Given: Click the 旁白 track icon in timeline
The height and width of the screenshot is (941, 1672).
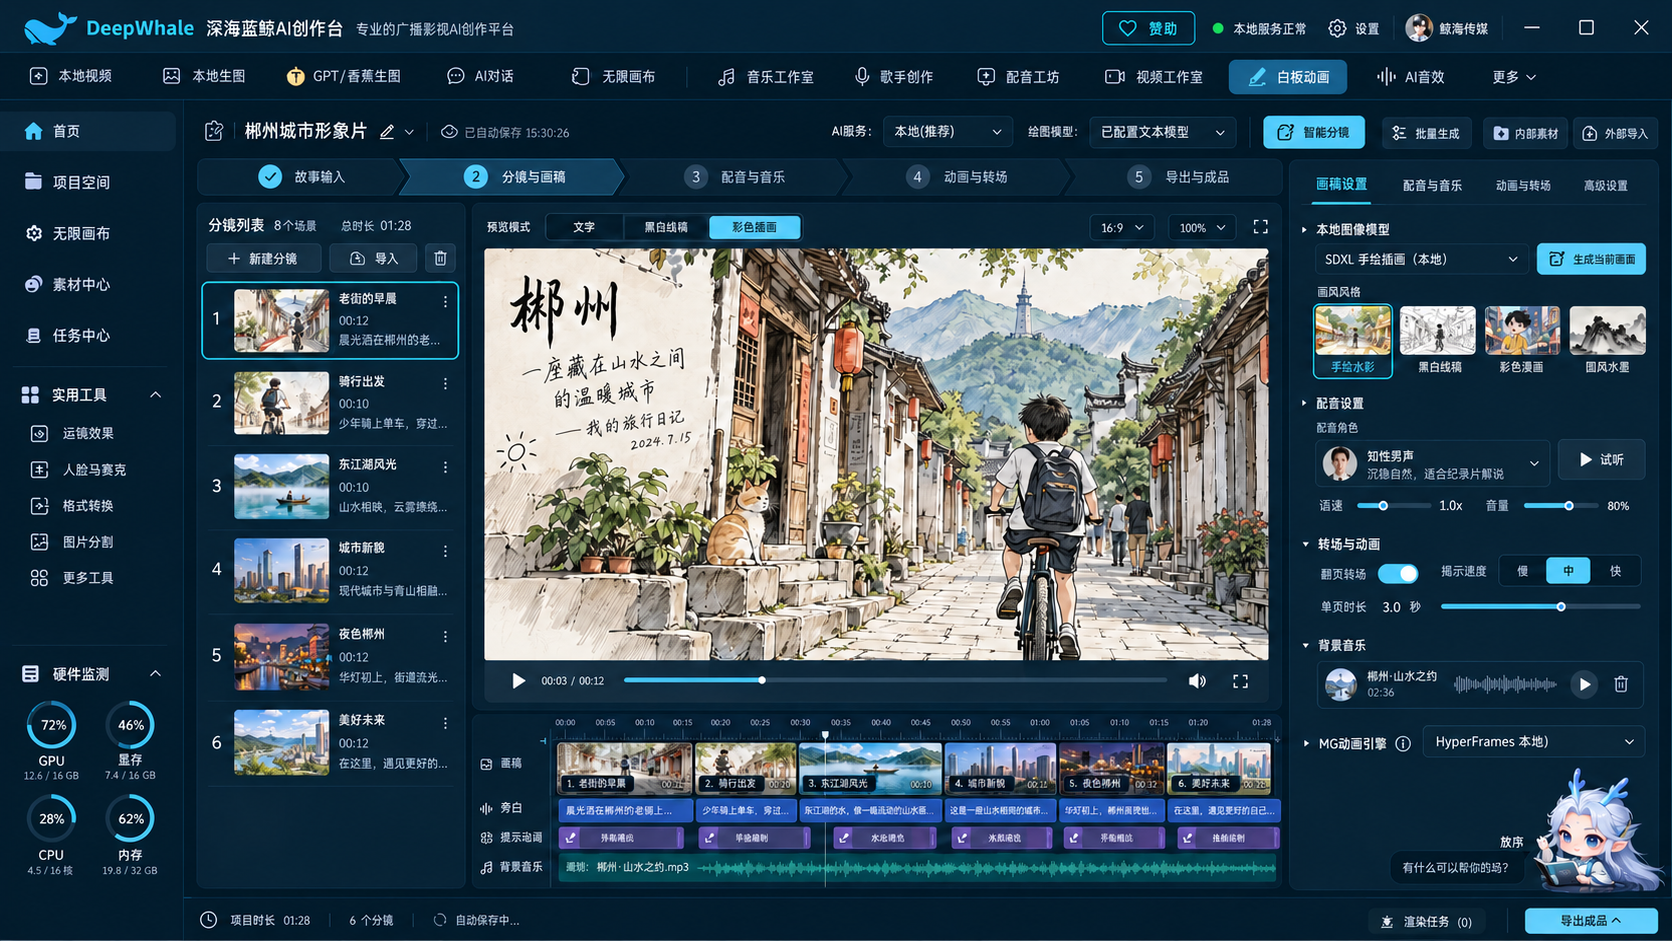Looking at the screenshot, I should [x=486, y=808].
